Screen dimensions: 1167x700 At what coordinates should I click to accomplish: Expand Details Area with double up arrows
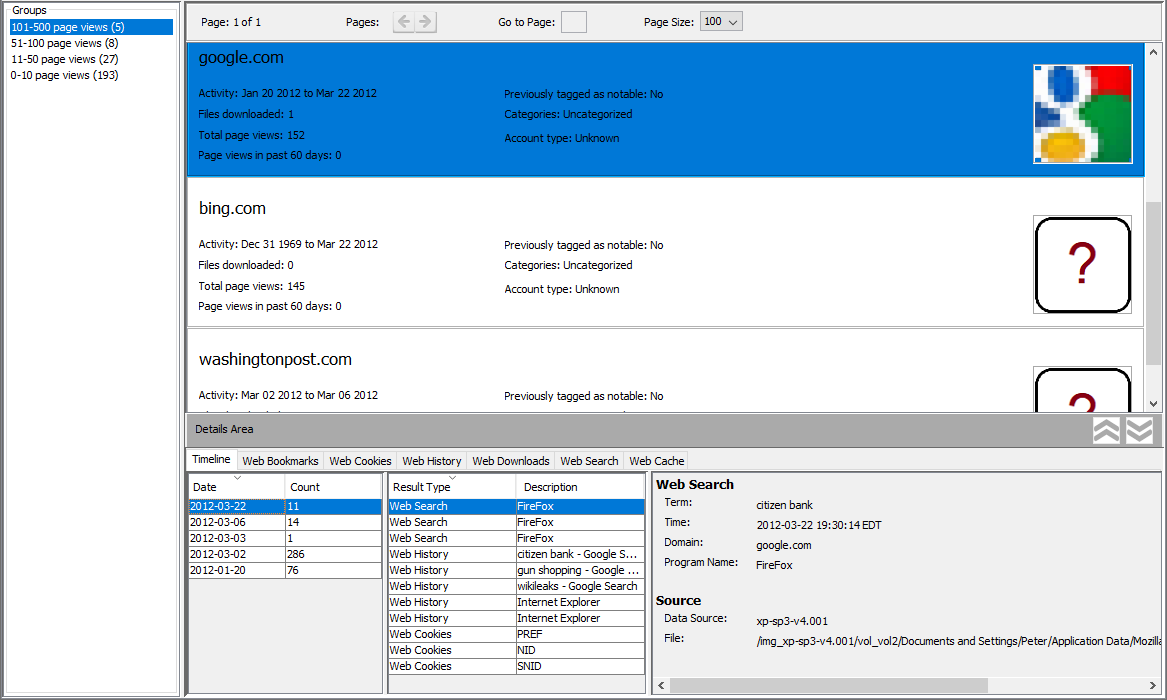click(x=1106, y=430)
